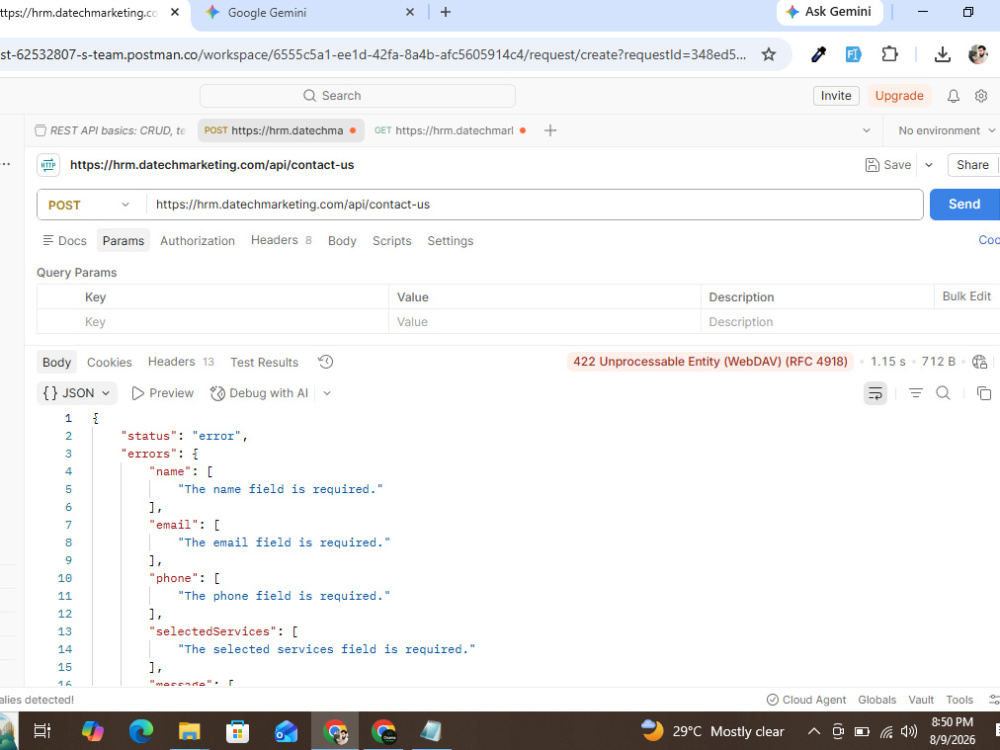This screenshot has width=1000, height=750.
Task: Expand the Save options arrow
Action: pos(929,165)
